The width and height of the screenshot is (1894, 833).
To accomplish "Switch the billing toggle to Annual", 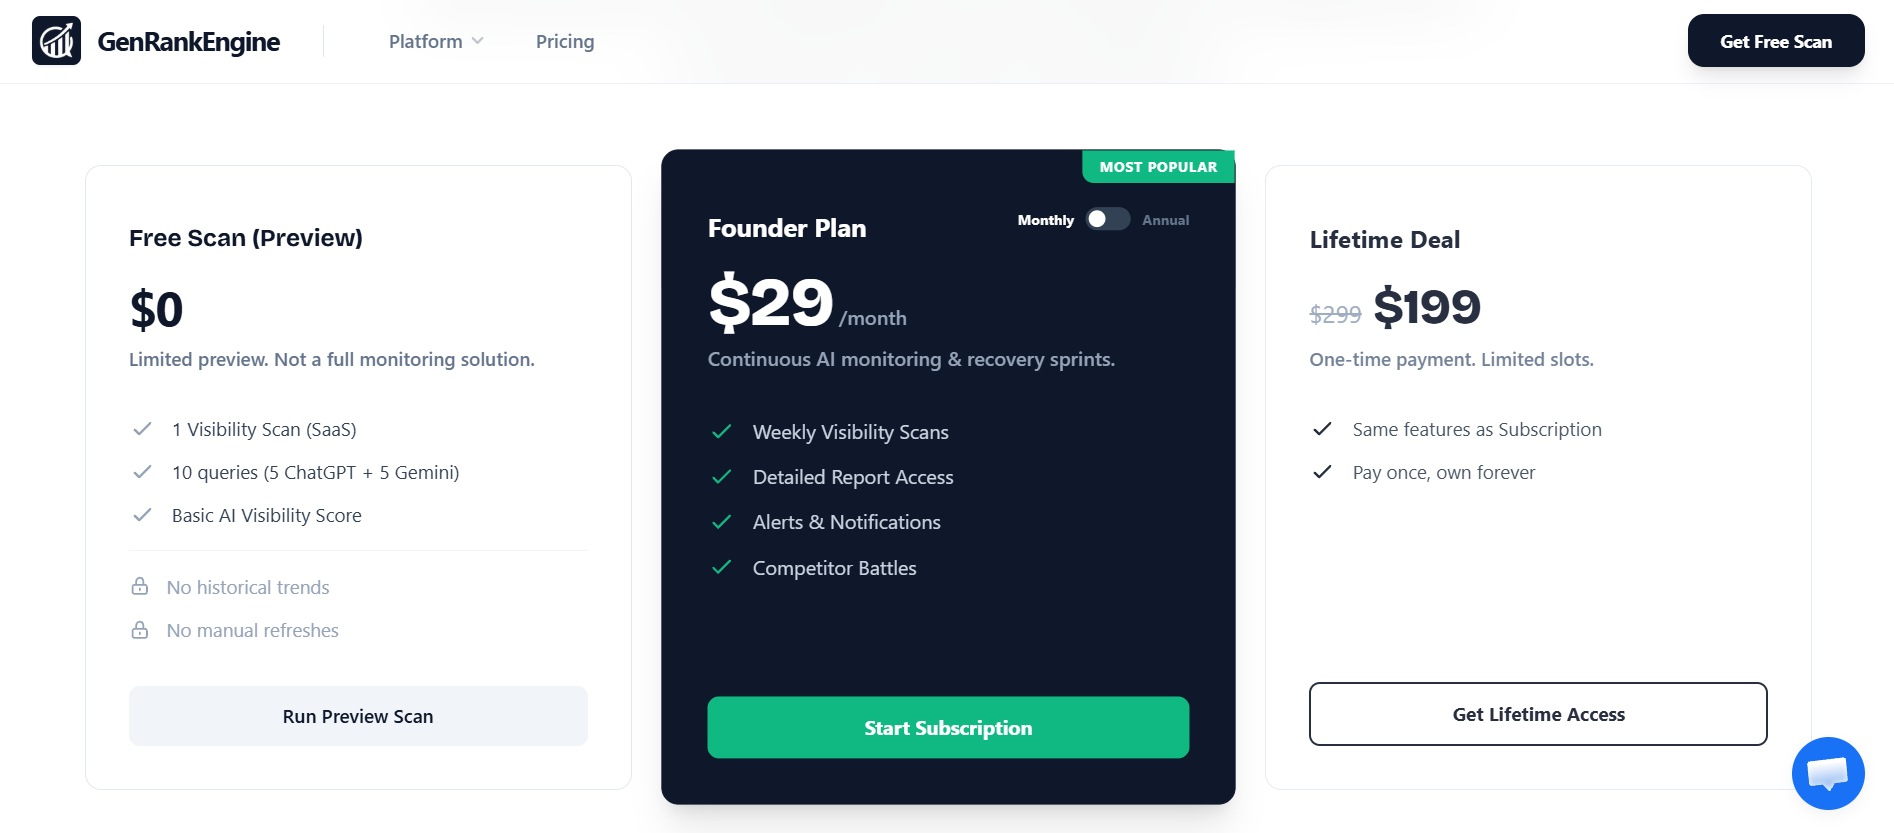I will click(x=1107, y=219).
